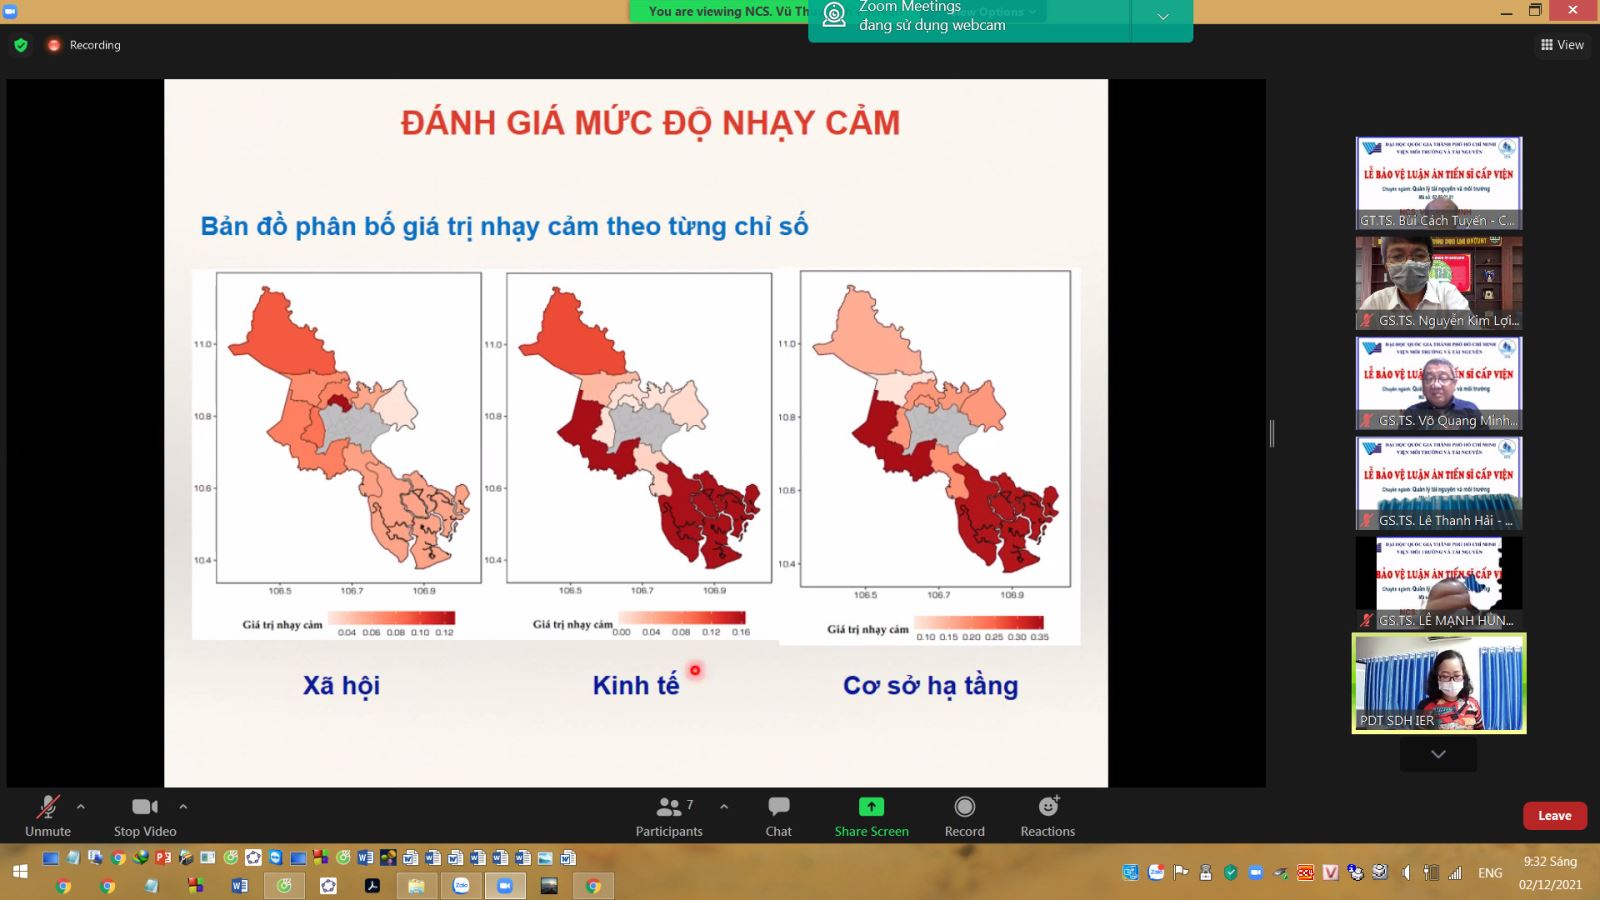Image resolution: width=1600 pixels, height=900 pixels.
Task: Leave the meeting
Action: [x=1554, y=816]
